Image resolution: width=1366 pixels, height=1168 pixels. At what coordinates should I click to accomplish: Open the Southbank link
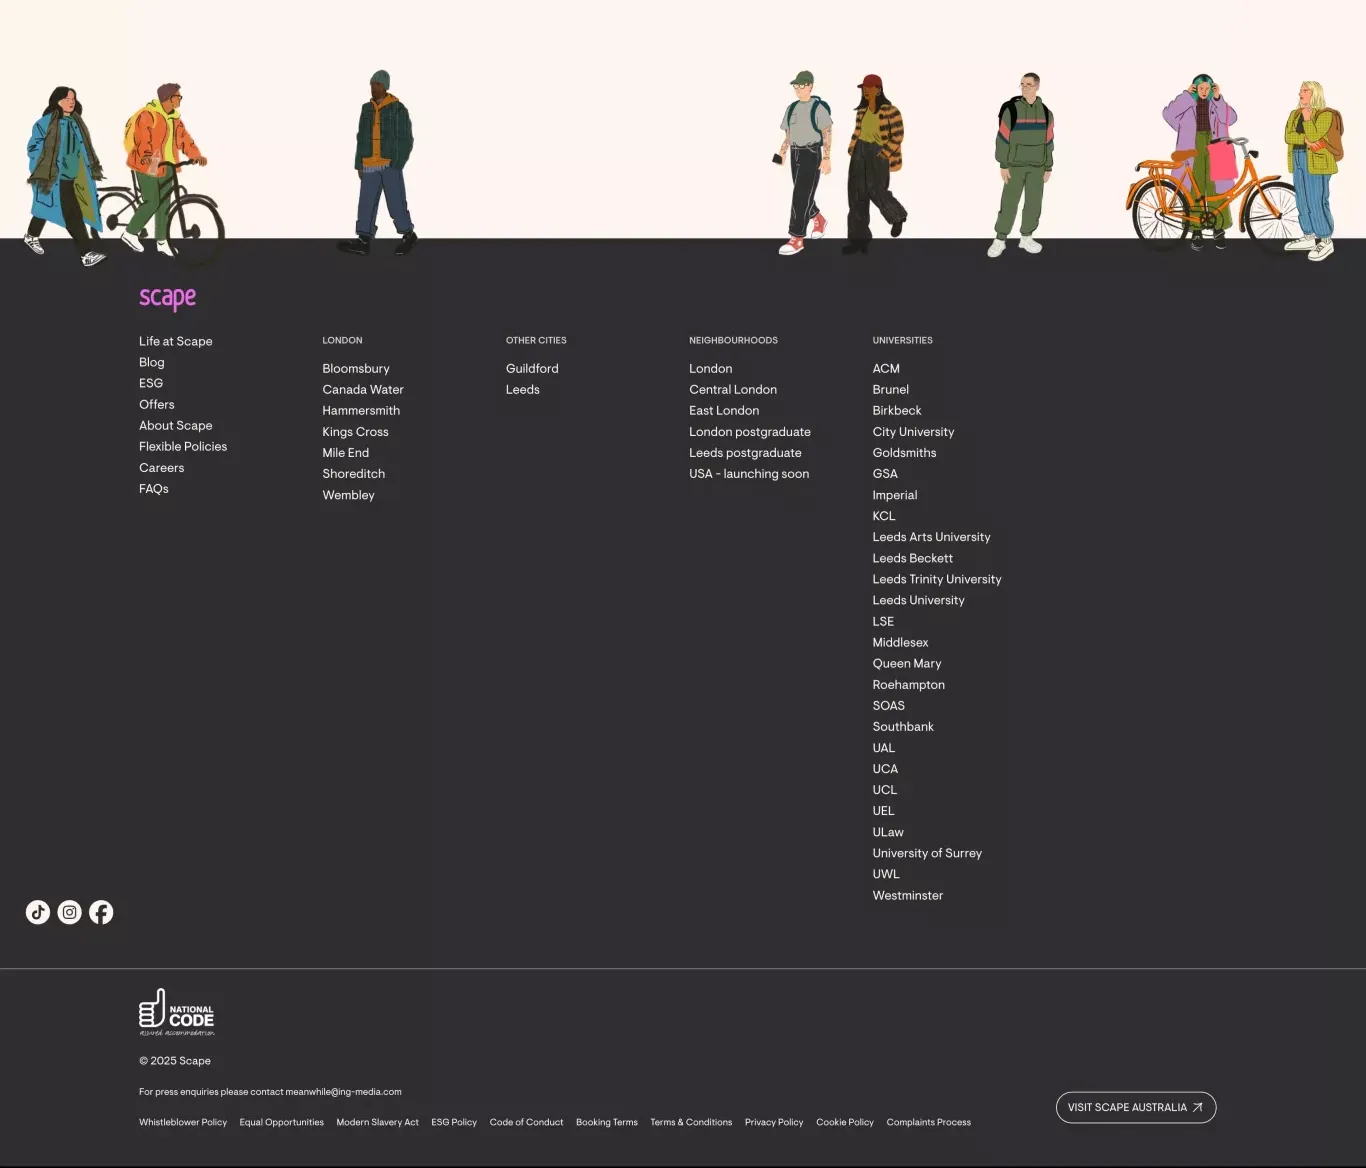click(903, 726)
